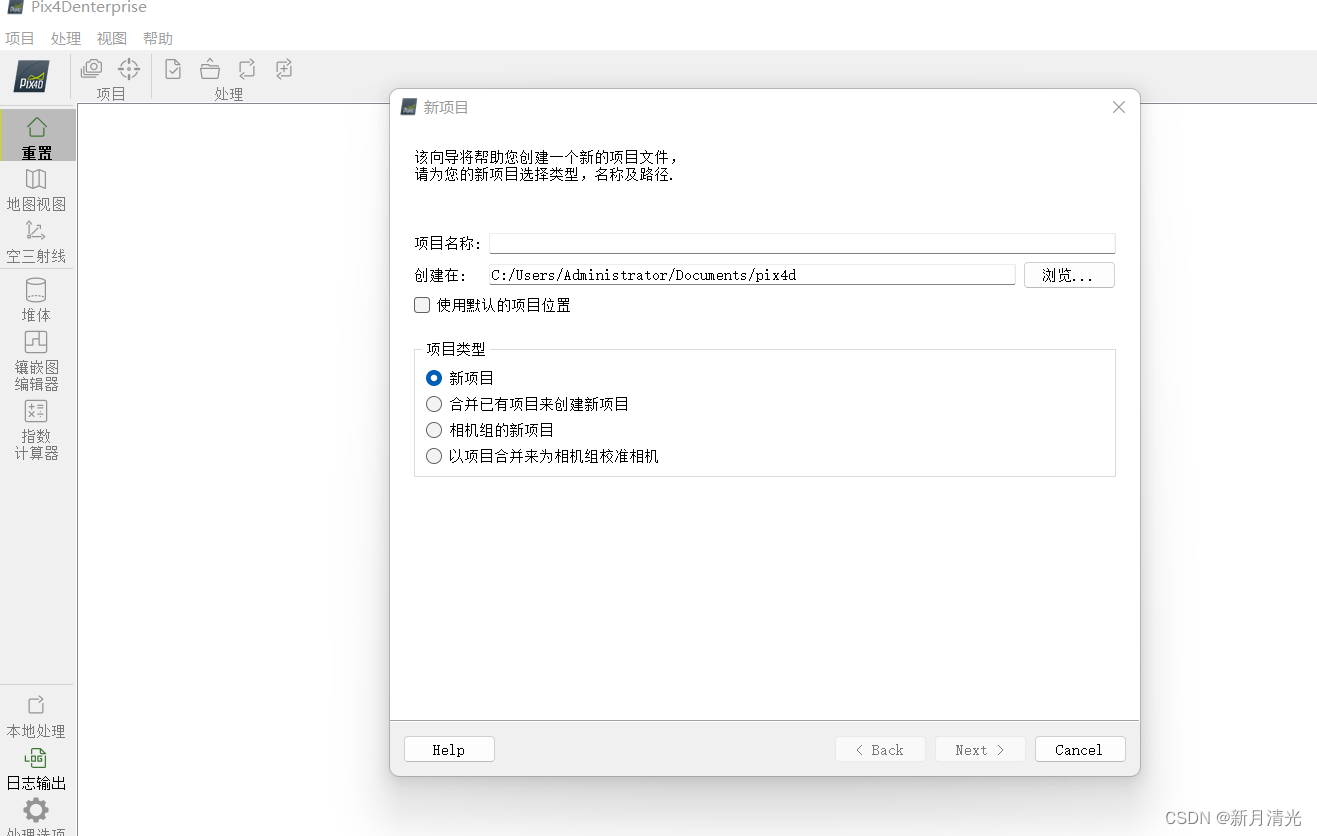
Task: Open the 空三射线 rayCloud view
Action: (x=37, y=242)
